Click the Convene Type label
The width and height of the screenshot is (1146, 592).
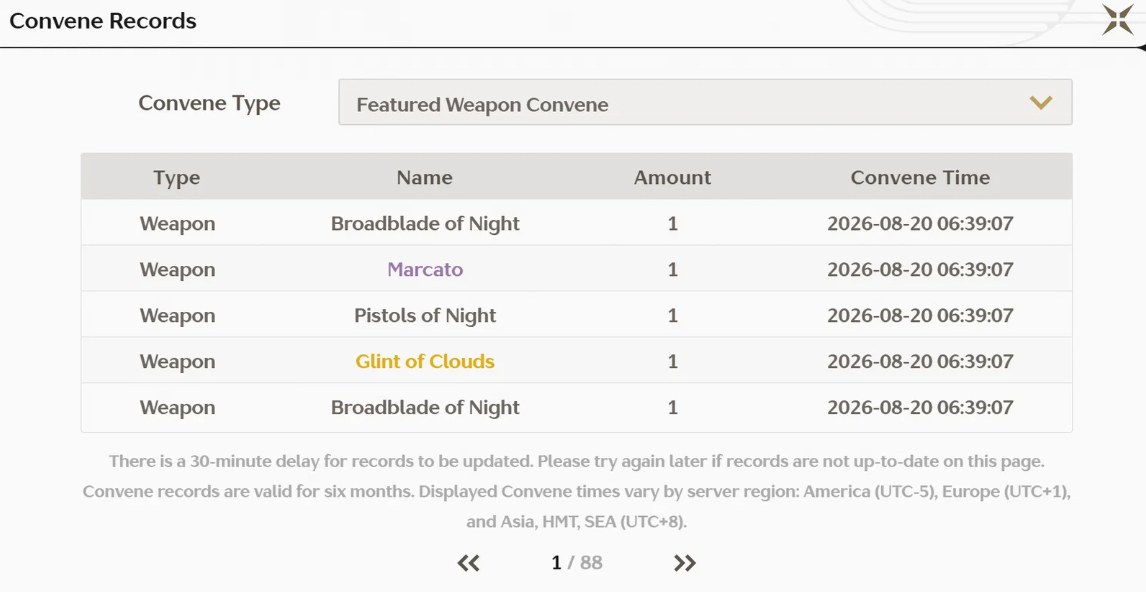210,104
